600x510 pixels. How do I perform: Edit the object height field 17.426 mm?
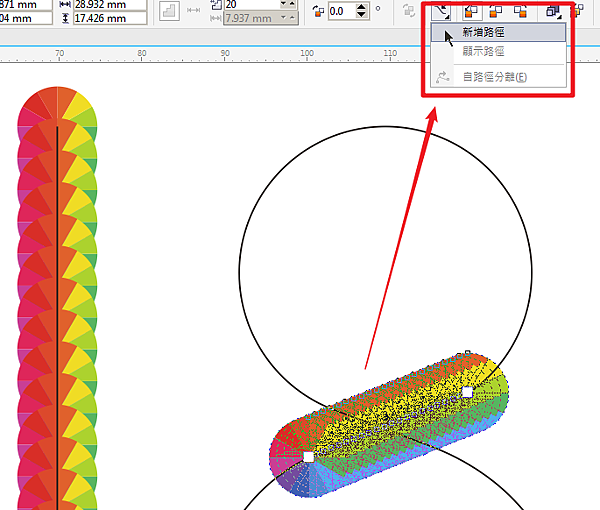coord(110,18)
